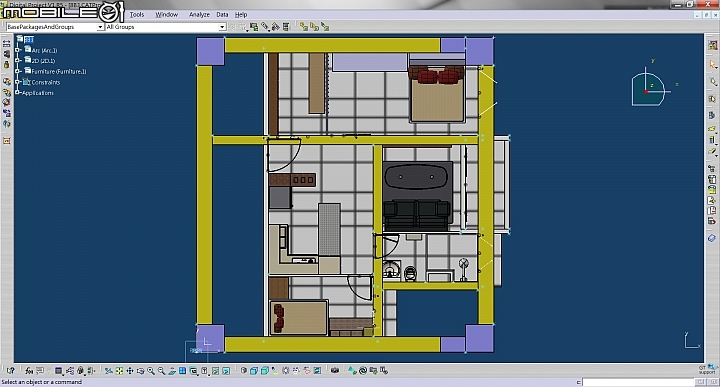Click the Zoom Out magnifier icon

161,370
